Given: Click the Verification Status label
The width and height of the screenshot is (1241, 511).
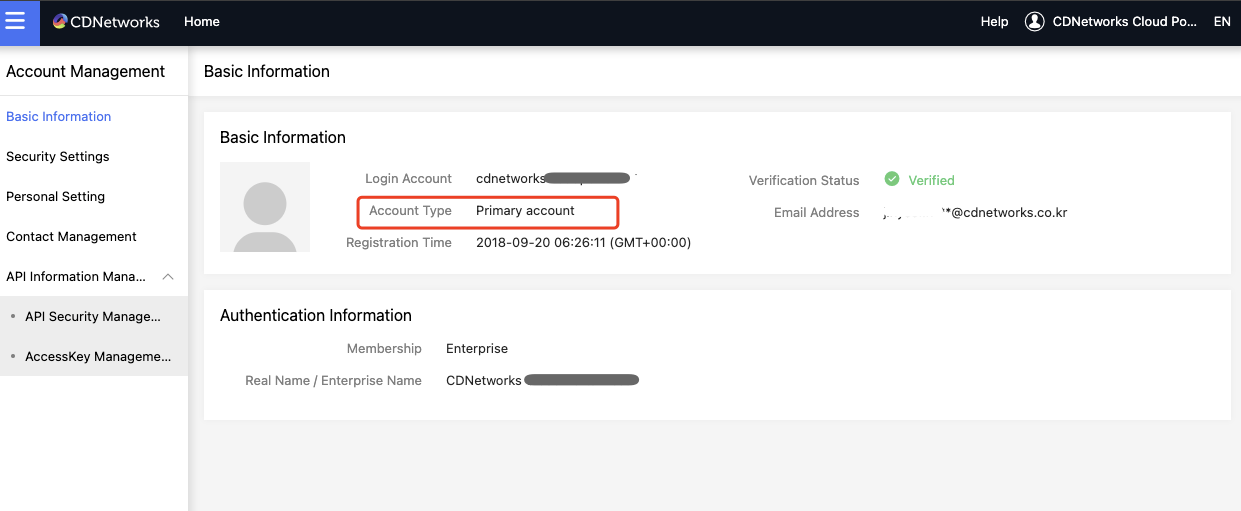Looking at the screenshot, I should 804,181.
